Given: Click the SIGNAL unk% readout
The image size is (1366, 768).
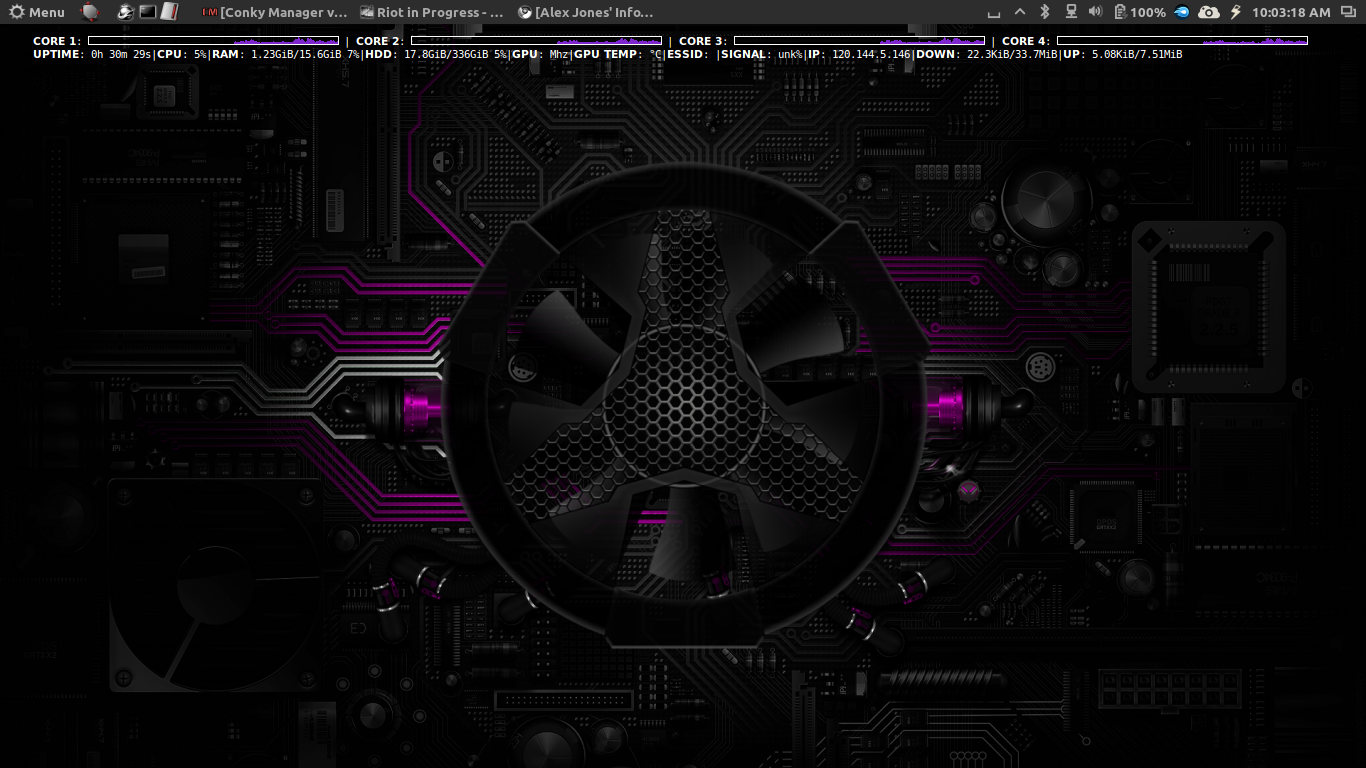Looking at the screenshot, I should pyautogui.click(x=762, y=54).
